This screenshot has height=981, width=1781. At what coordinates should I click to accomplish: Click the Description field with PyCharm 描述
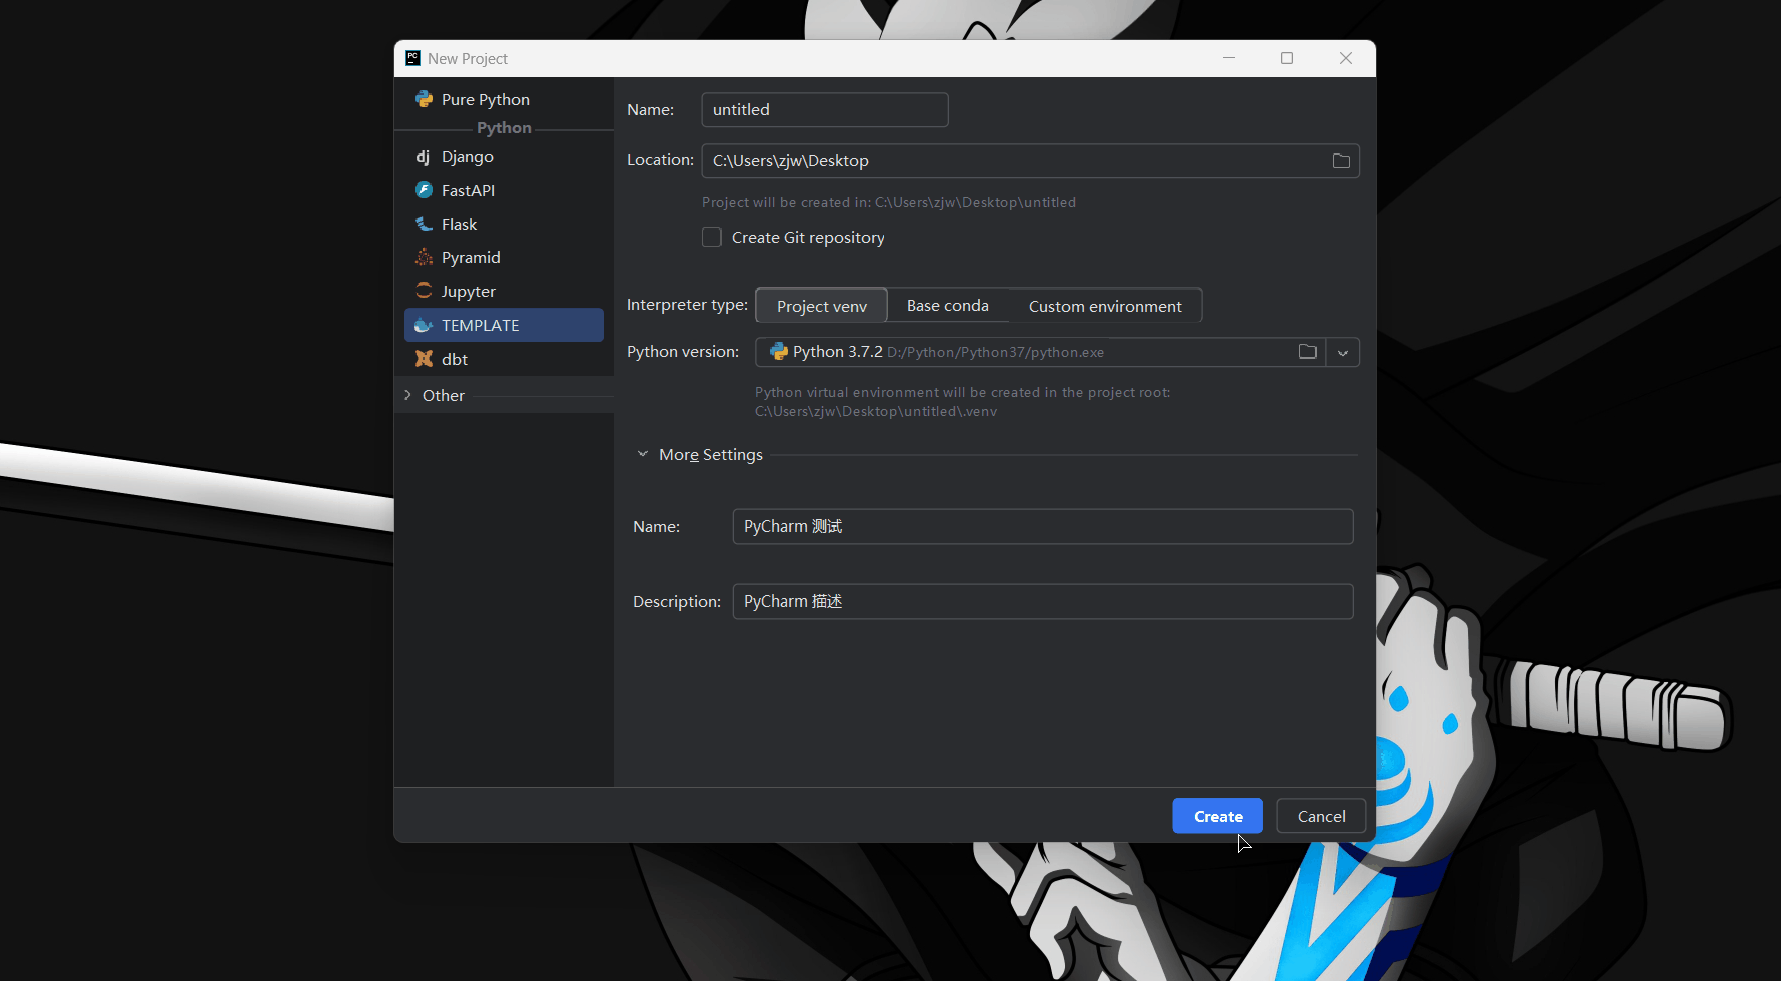[x=1043, y=601]
